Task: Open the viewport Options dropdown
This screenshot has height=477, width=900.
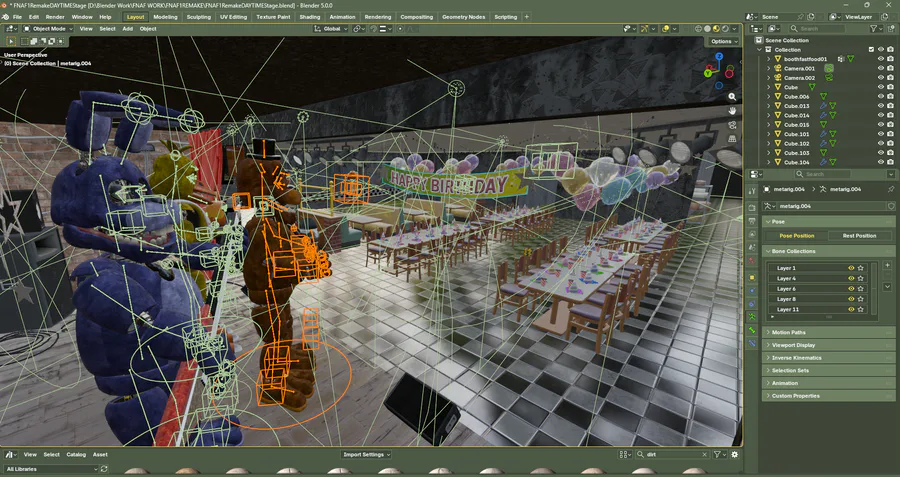Action: tap(724, 41)
